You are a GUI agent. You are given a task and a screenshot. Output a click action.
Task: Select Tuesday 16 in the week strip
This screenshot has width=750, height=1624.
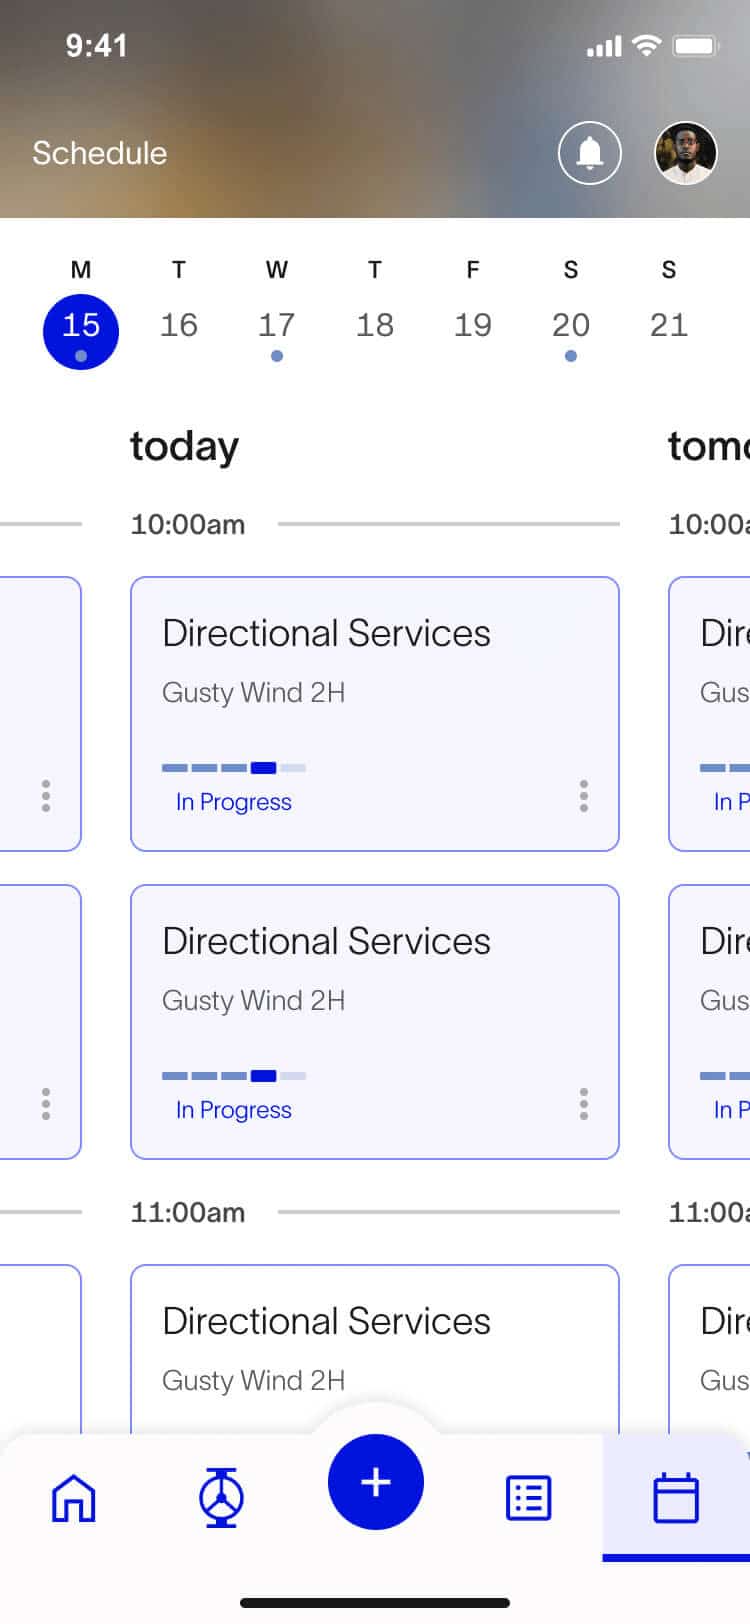179,325
